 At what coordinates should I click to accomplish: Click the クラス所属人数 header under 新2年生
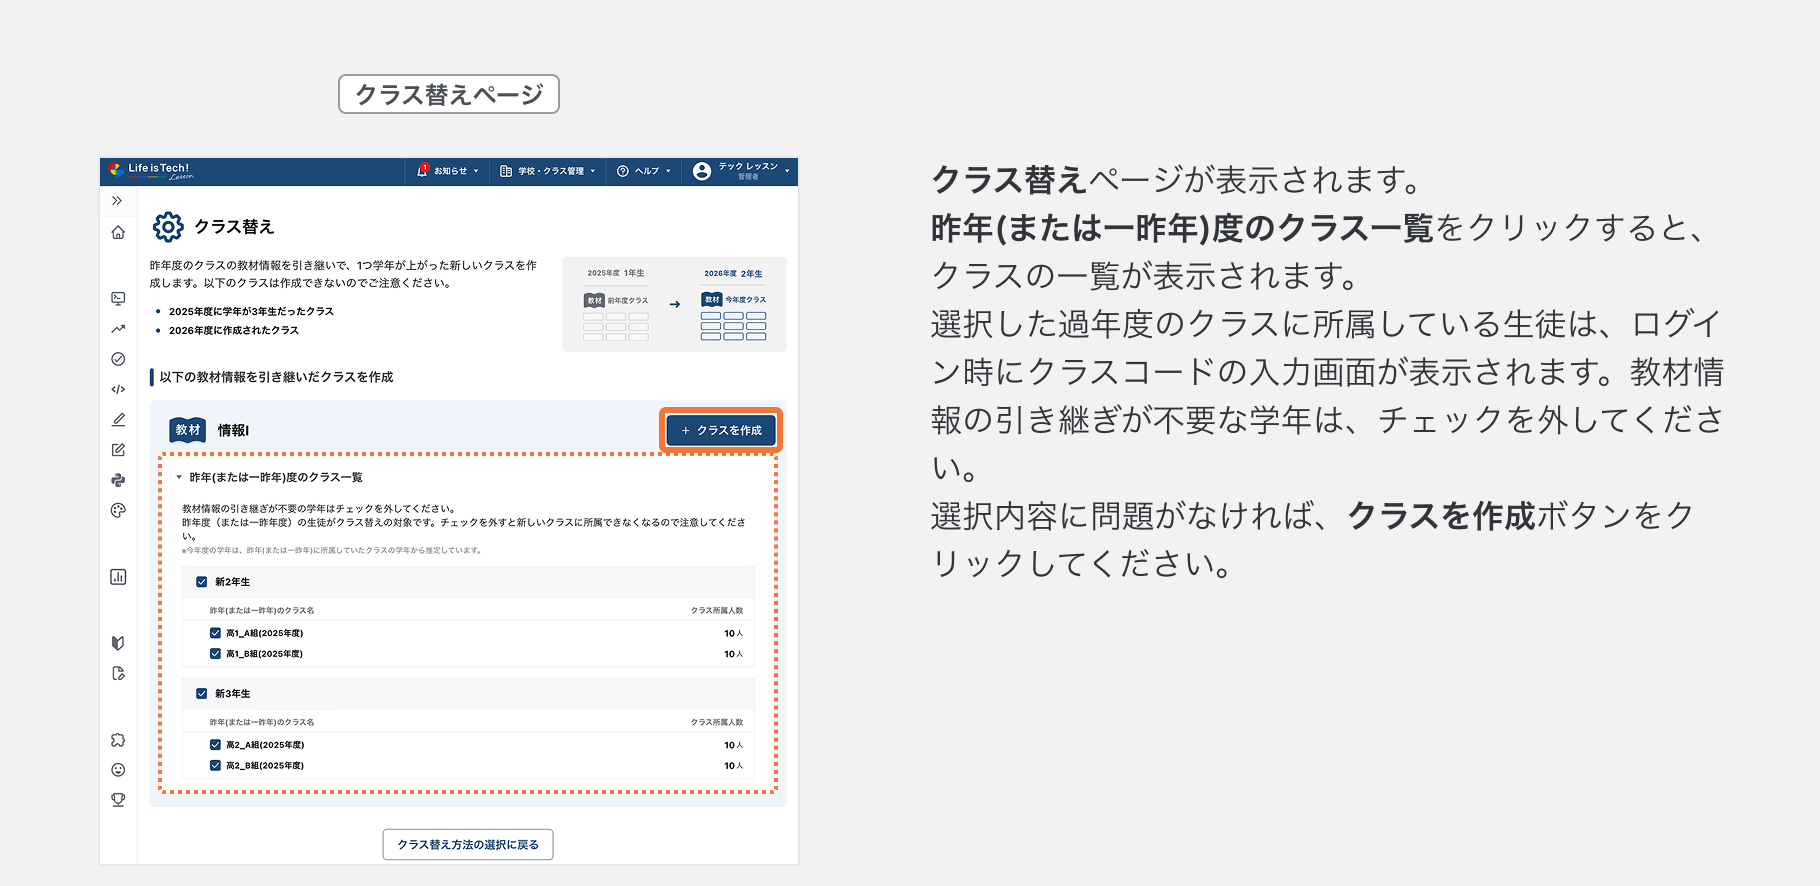pyautogui.click(x=717, y=610)
